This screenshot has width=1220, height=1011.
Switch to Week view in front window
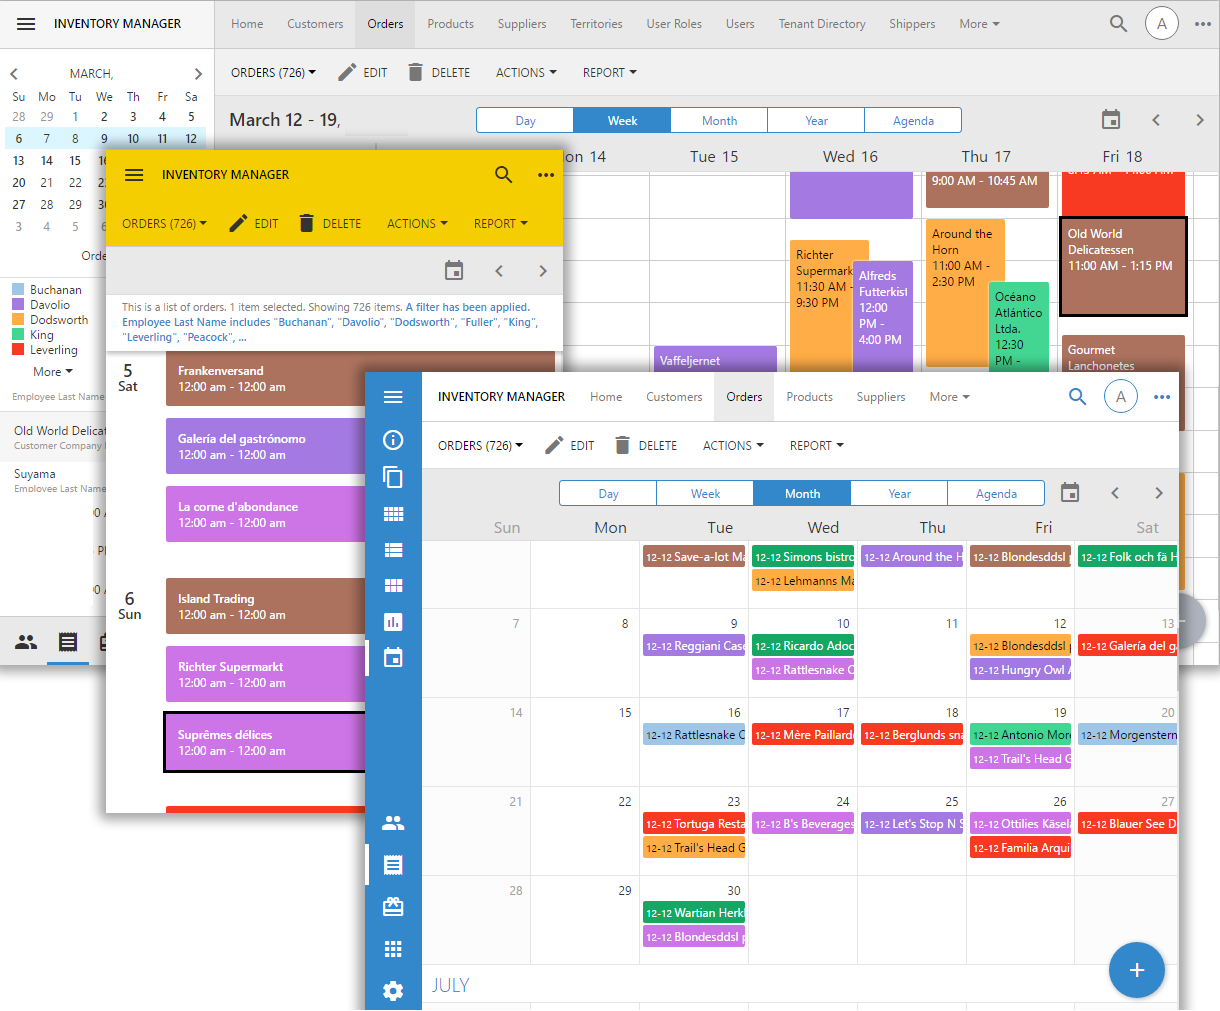click(x=705, y=493)
